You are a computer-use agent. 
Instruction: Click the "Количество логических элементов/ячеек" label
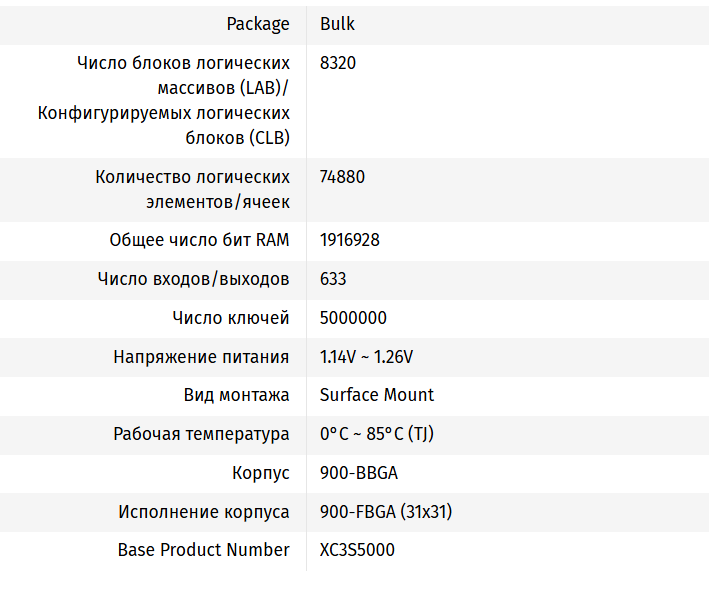193,189
